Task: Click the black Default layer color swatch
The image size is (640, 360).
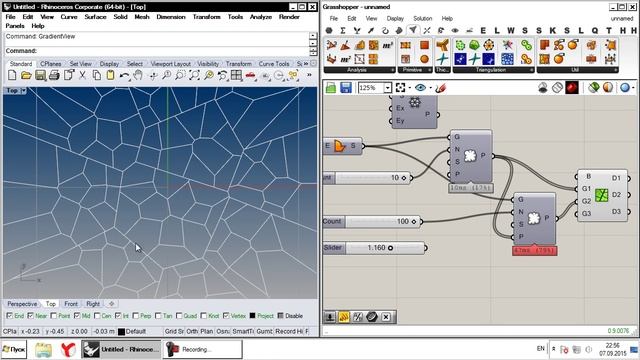Action: tap(121, 331)
